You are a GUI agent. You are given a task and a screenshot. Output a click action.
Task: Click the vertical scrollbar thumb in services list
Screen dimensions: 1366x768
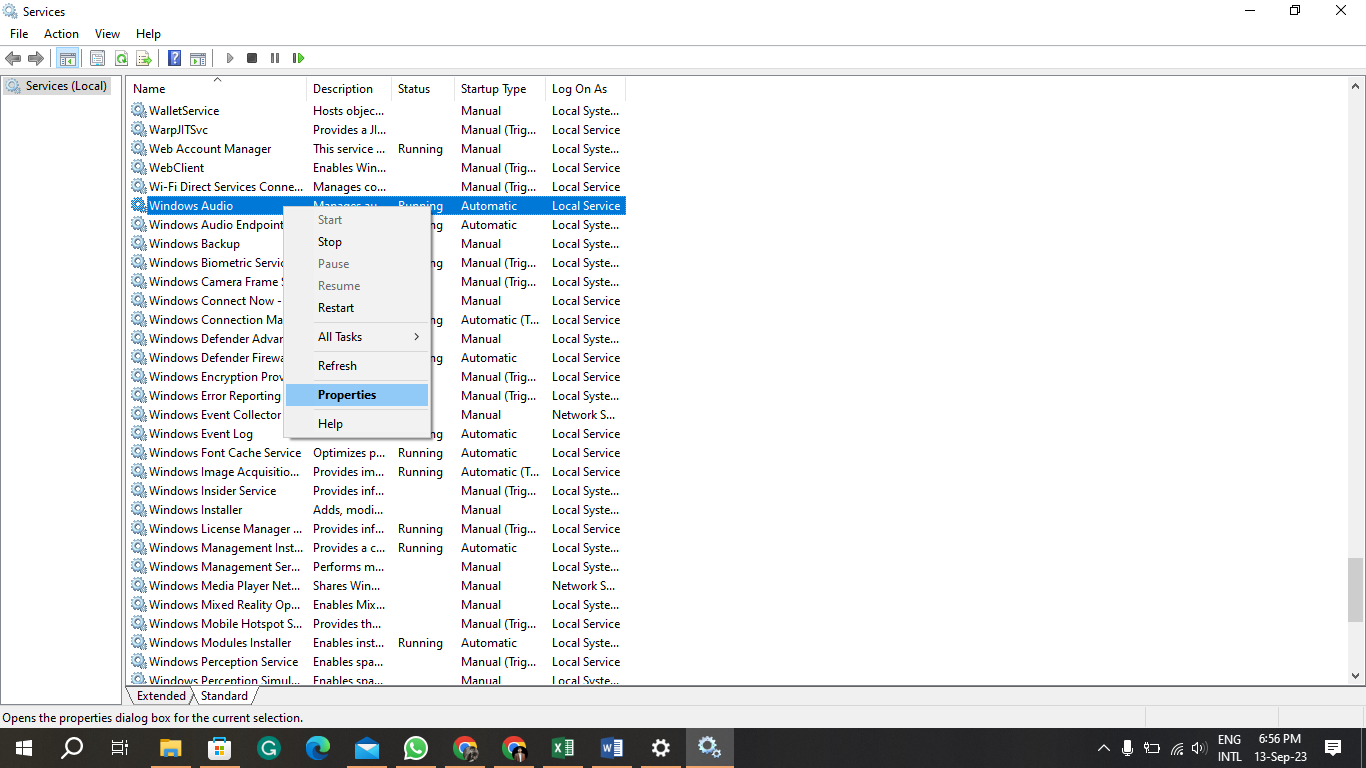coord(1356,591)
